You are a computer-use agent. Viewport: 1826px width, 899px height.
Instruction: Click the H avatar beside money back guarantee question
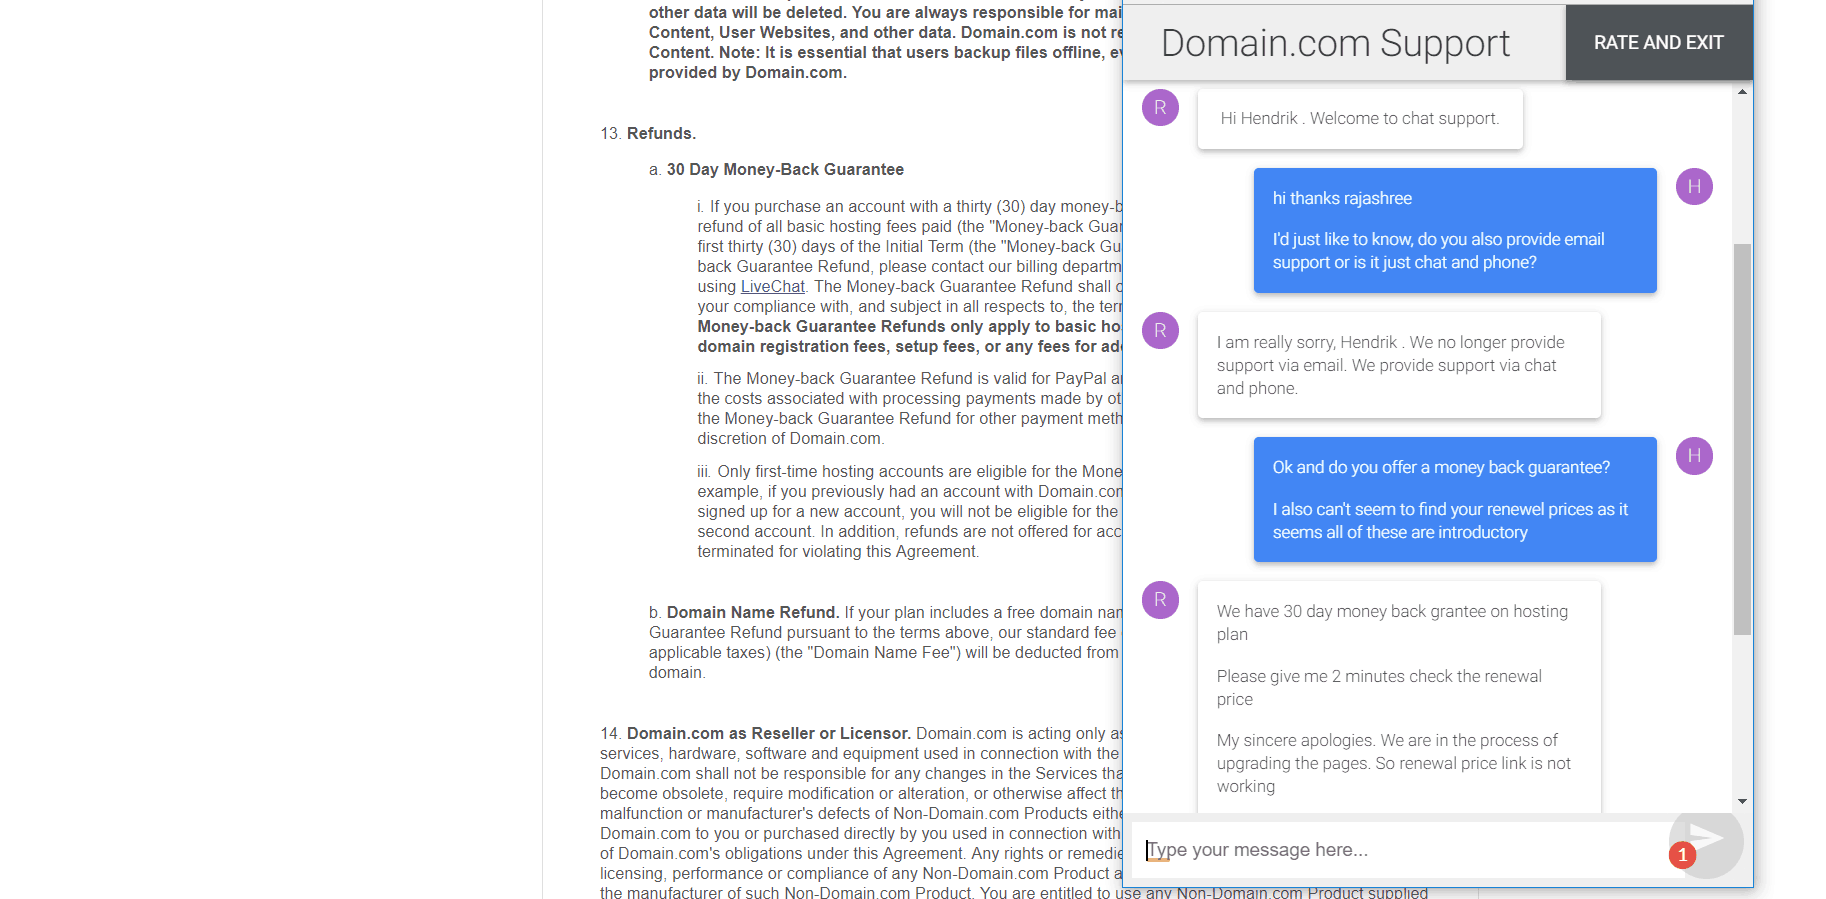click(1694, 456)
